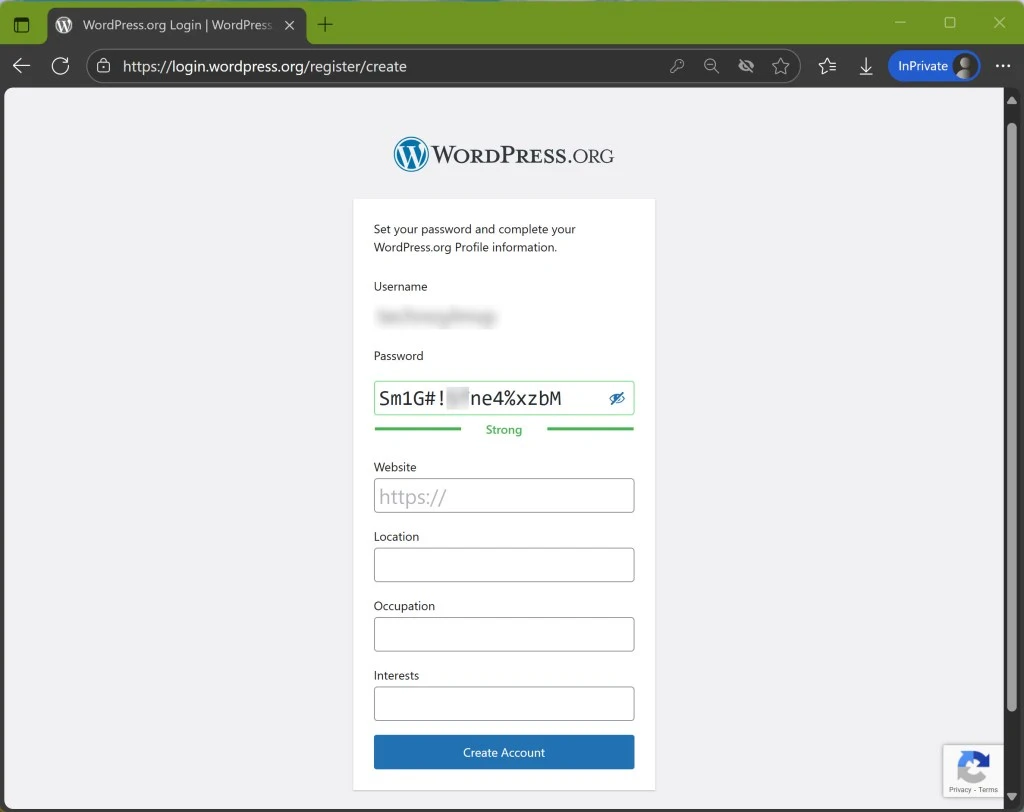The image size is (1024, 812).
Task: Open saved passwords key icon
Action: click(x=677, y=66)
